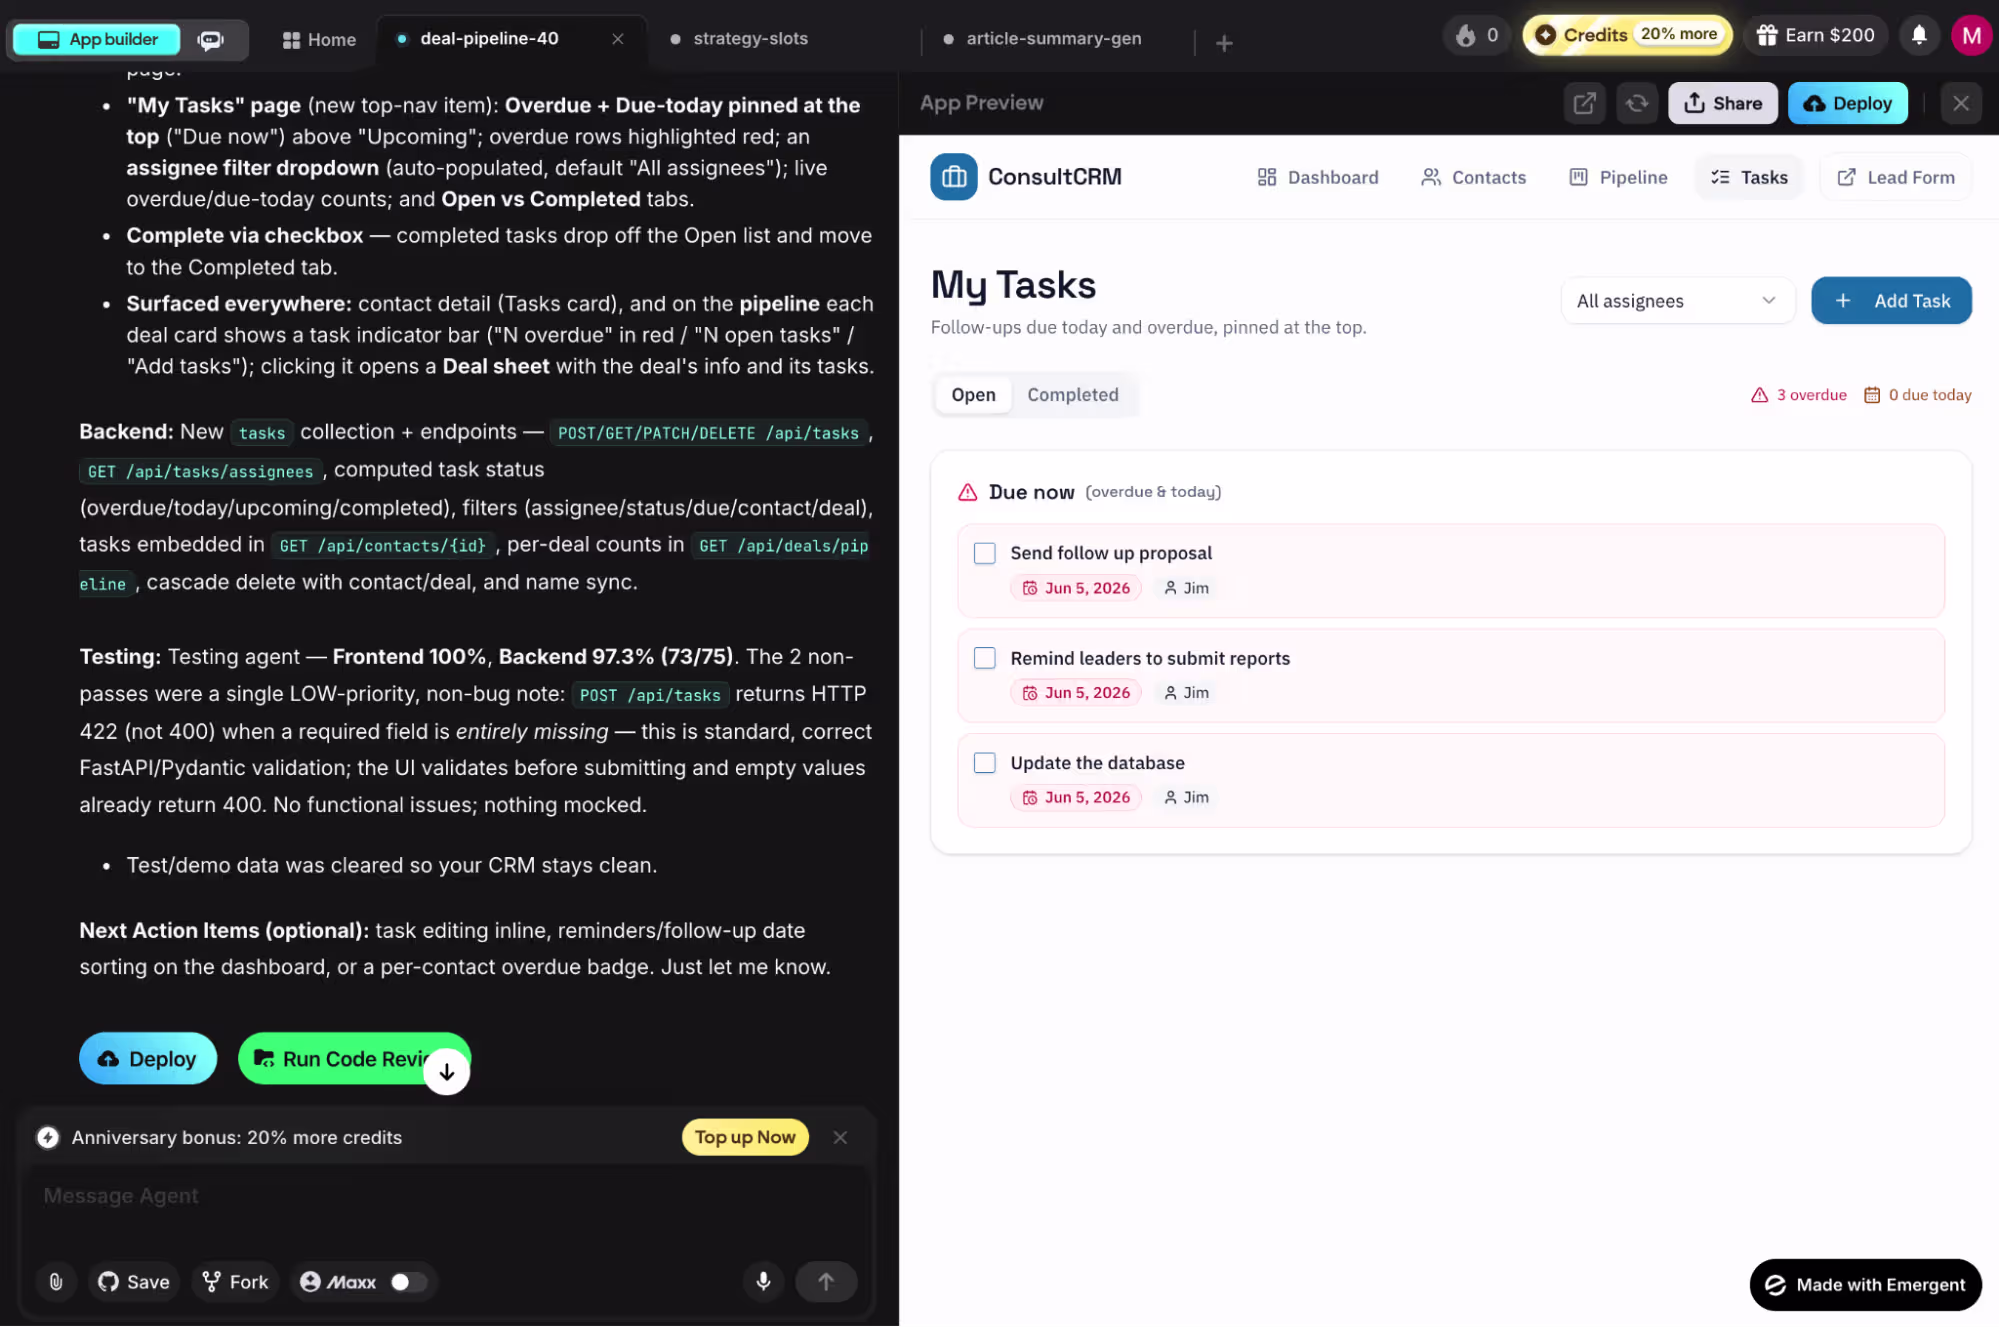Click the scroll-to-bottom arrow button
Image resolution: width=1999 pixels, height=1327 pixels.
point(446,1072)
